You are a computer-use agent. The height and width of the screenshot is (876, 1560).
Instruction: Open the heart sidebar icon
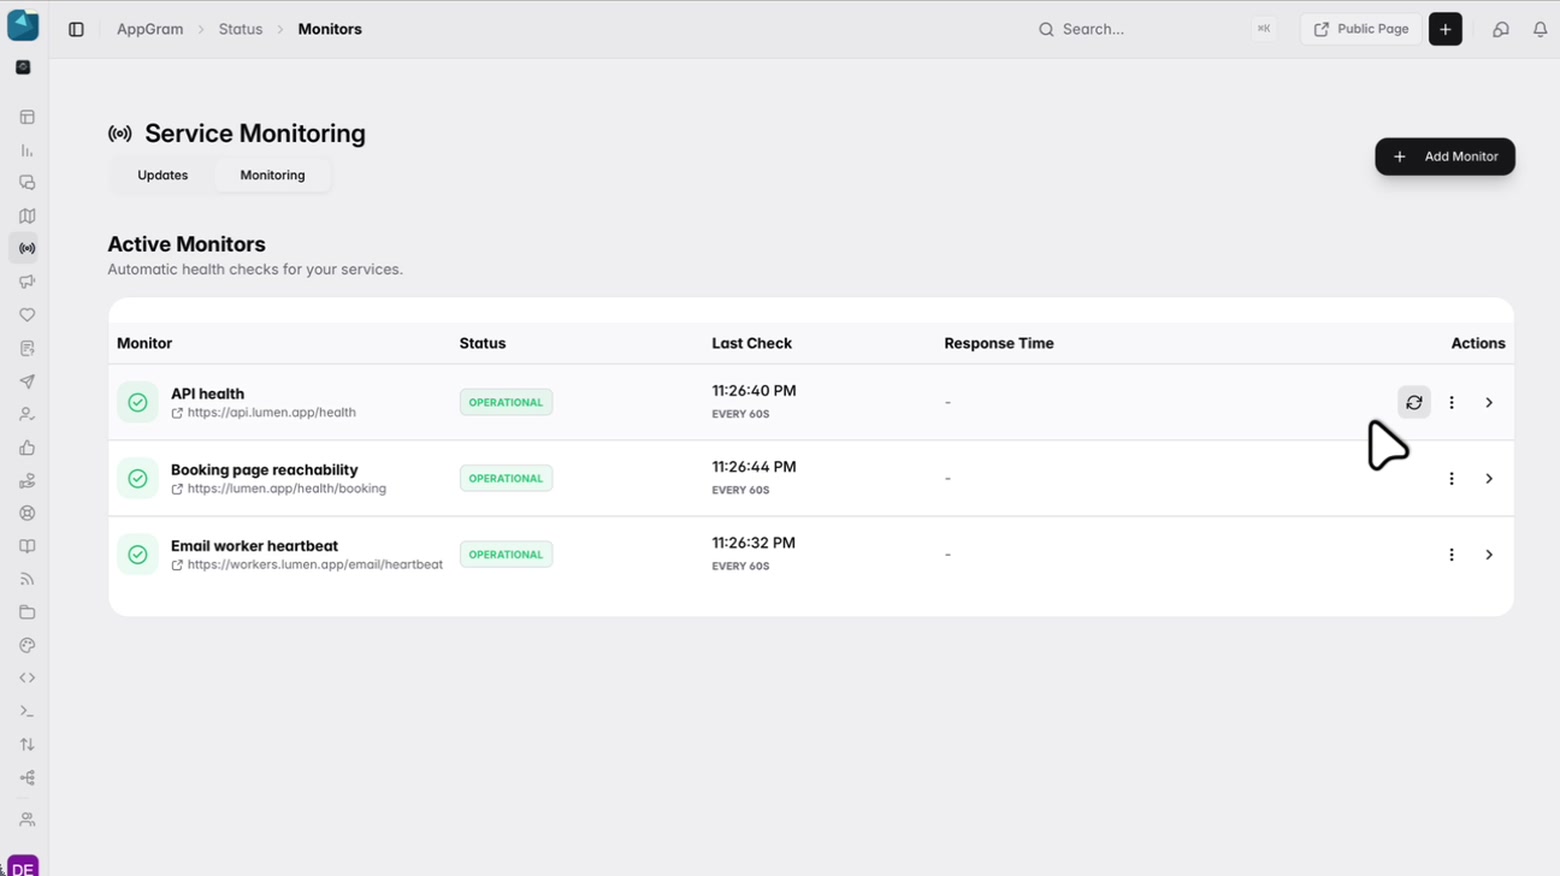coord(27,315)
